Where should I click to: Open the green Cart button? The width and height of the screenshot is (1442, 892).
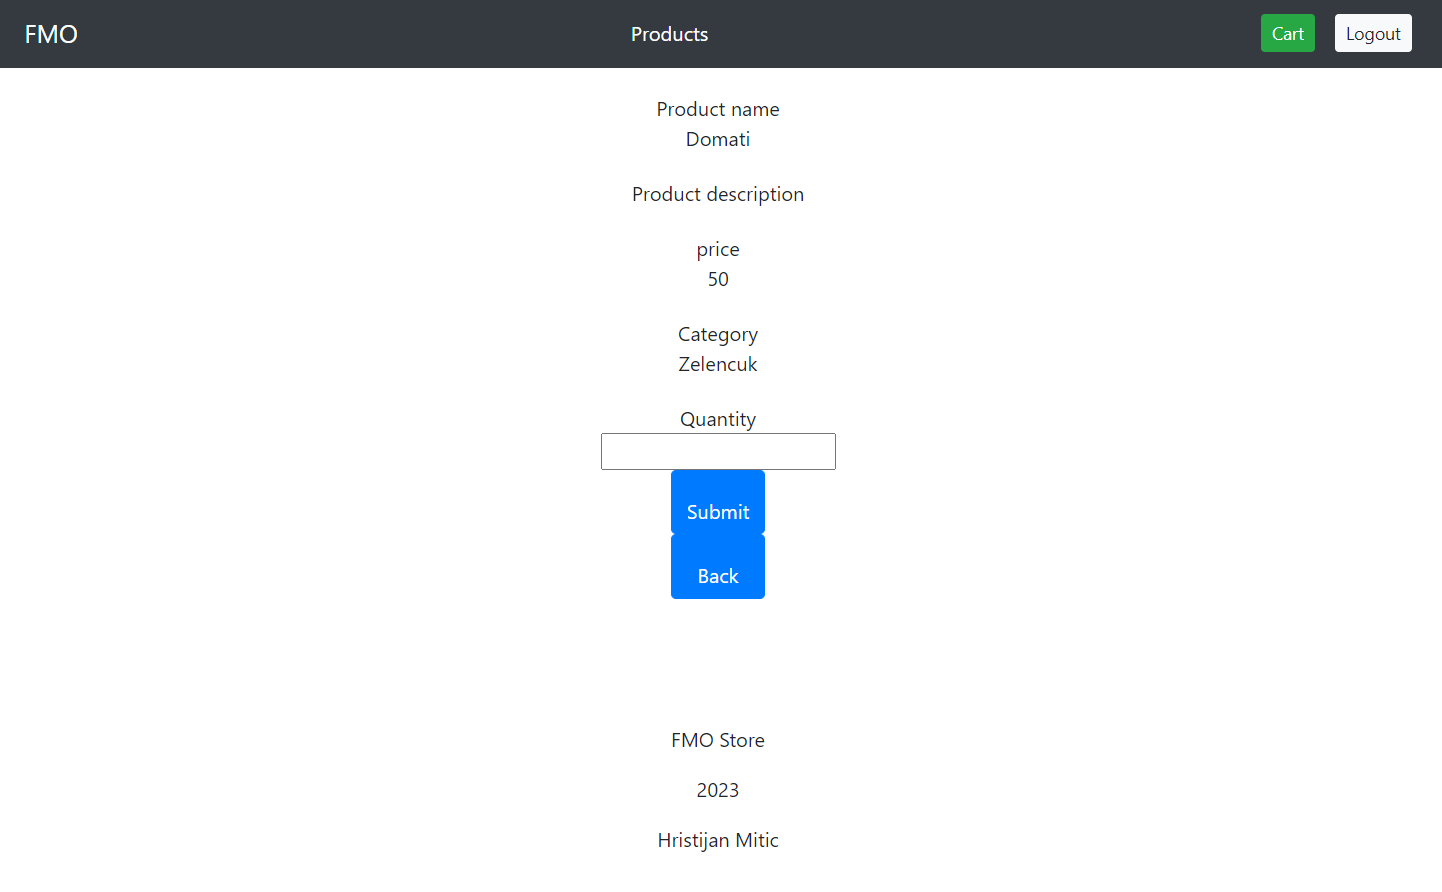pos(1287,33)
